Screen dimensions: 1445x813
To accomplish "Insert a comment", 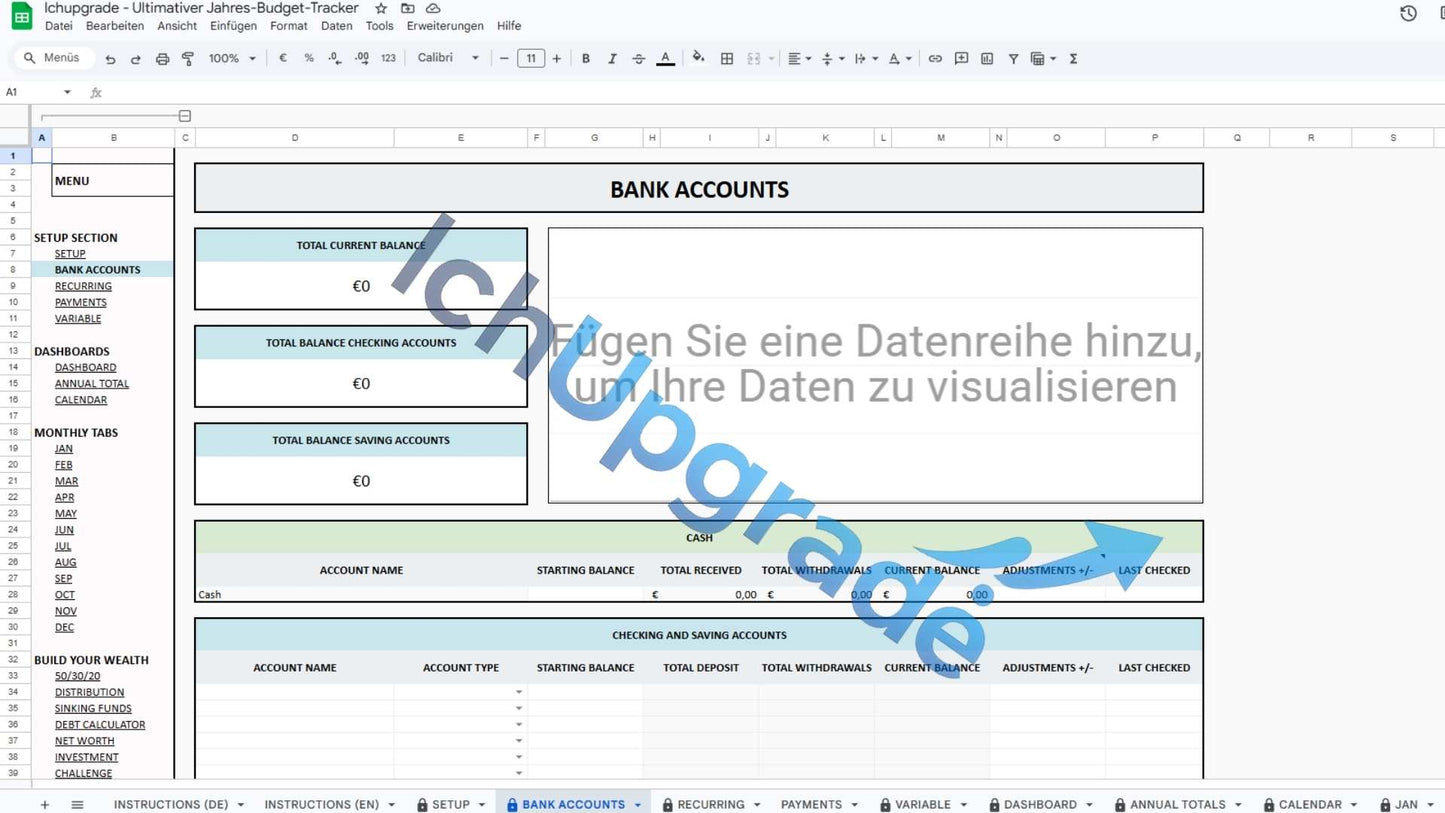I will [x=961, y=58].
